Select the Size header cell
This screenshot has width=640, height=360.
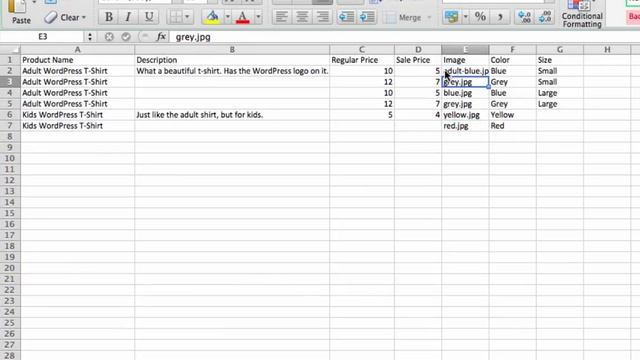click(x=560, y=60)
